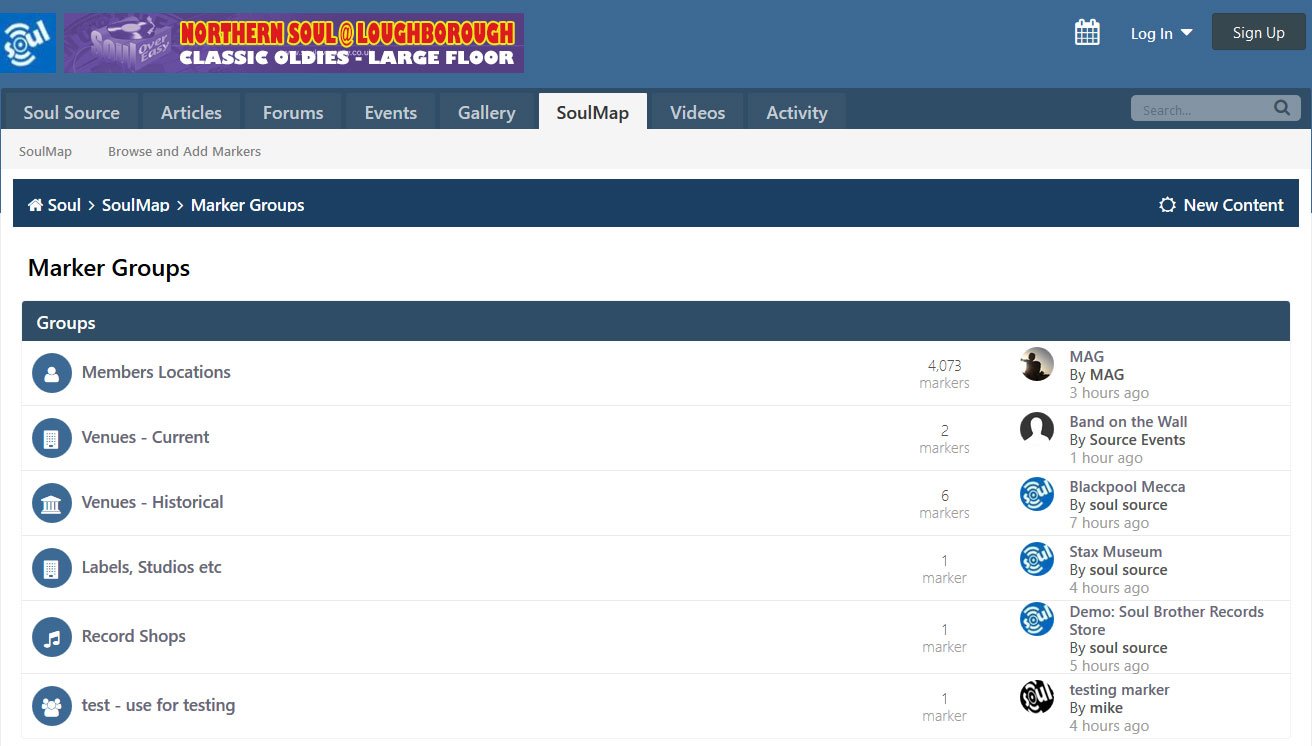Click the Record Shops music note icon

click(52, 637)
